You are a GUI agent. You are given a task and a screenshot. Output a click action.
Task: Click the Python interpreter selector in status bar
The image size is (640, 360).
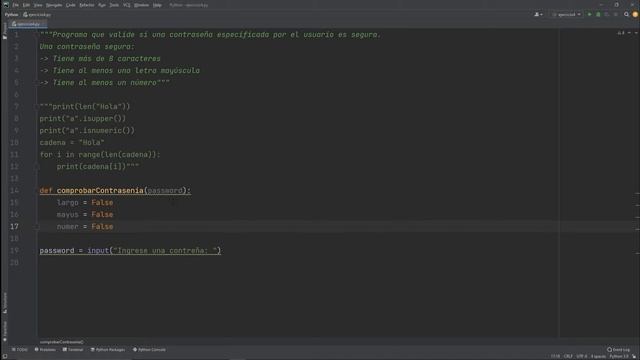click(619, 357)
